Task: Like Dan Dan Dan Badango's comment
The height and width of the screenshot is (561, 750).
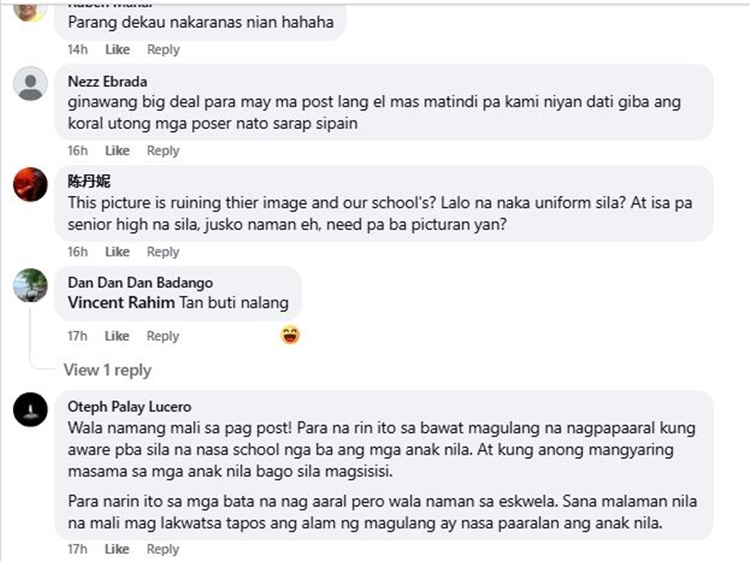Action: 117,336
